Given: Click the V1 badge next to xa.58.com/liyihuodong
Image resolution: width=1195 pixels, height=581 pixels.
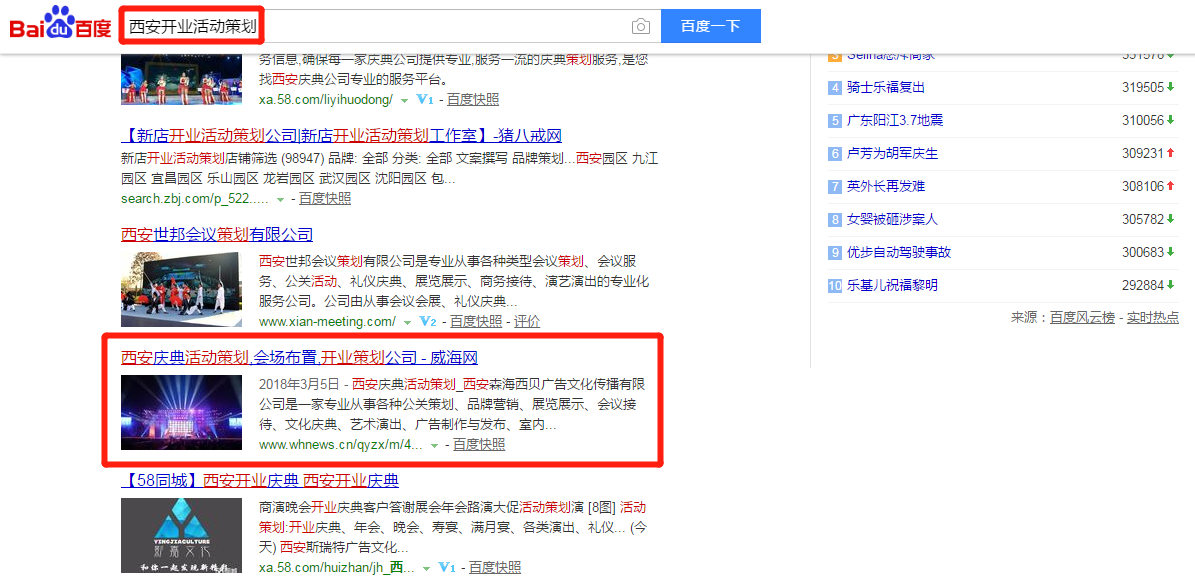Looking at the screenshot, I should coord(426,100).
